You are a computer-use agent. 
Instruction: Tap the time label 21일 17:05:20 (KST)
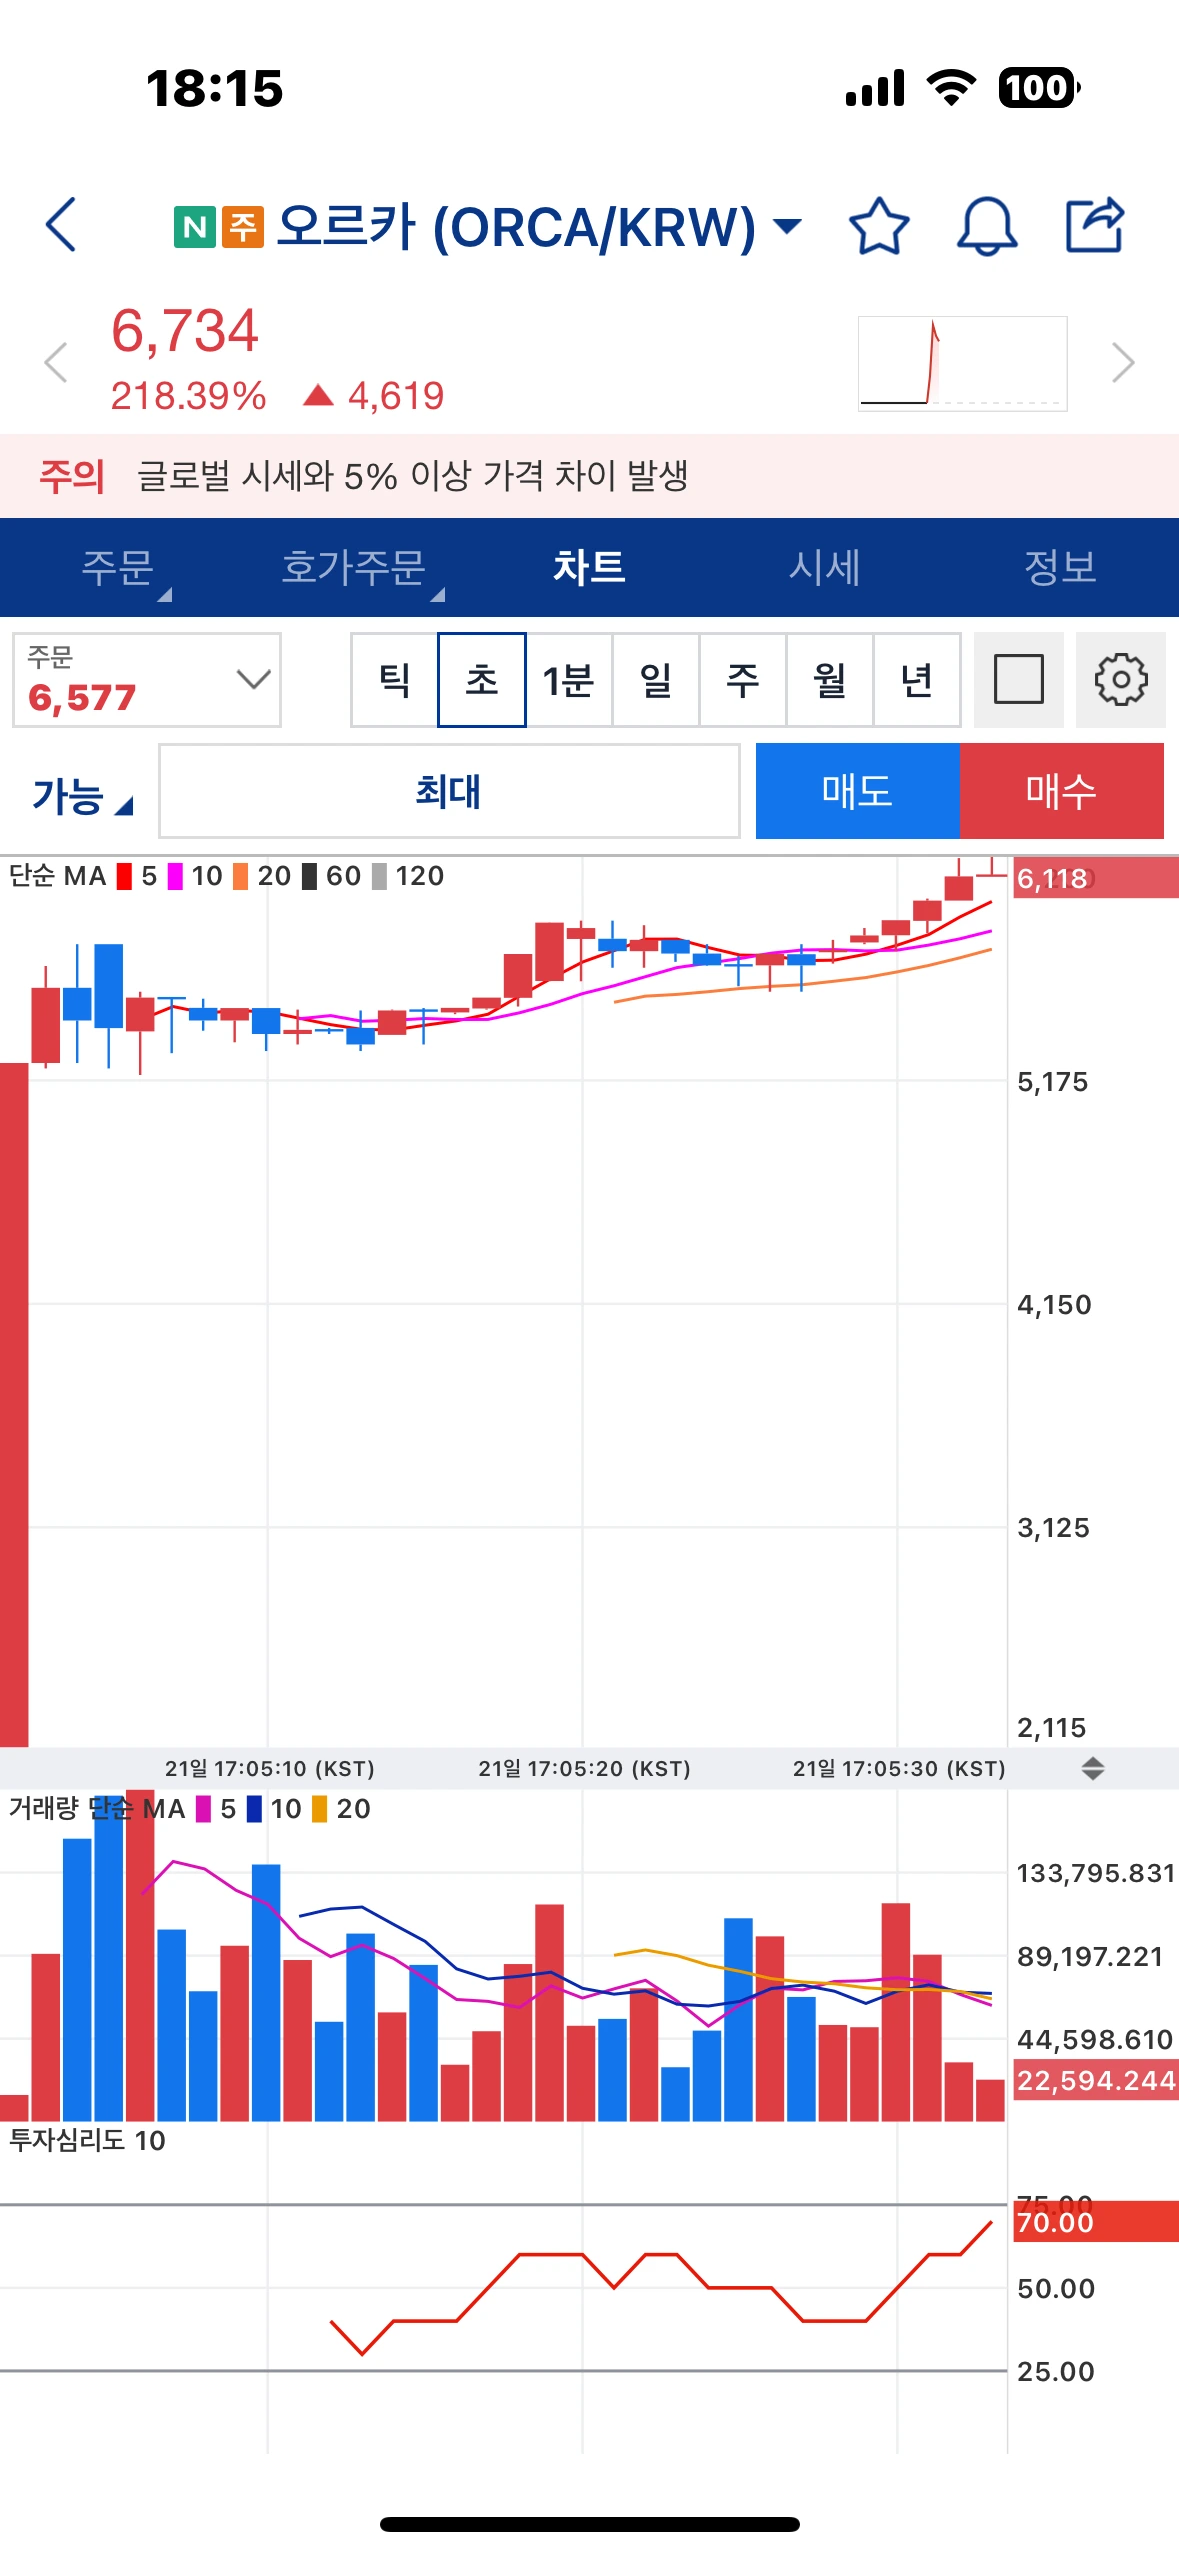pyautogui.click(x=584, y=1768)
